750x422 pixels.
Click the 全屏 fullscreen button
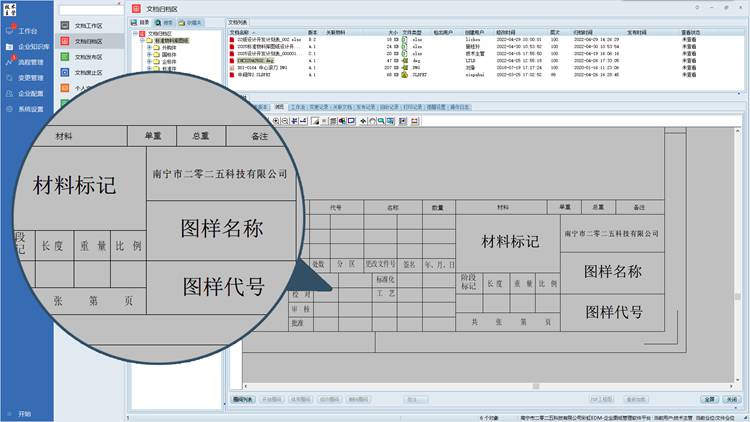(x=708, y=398)
